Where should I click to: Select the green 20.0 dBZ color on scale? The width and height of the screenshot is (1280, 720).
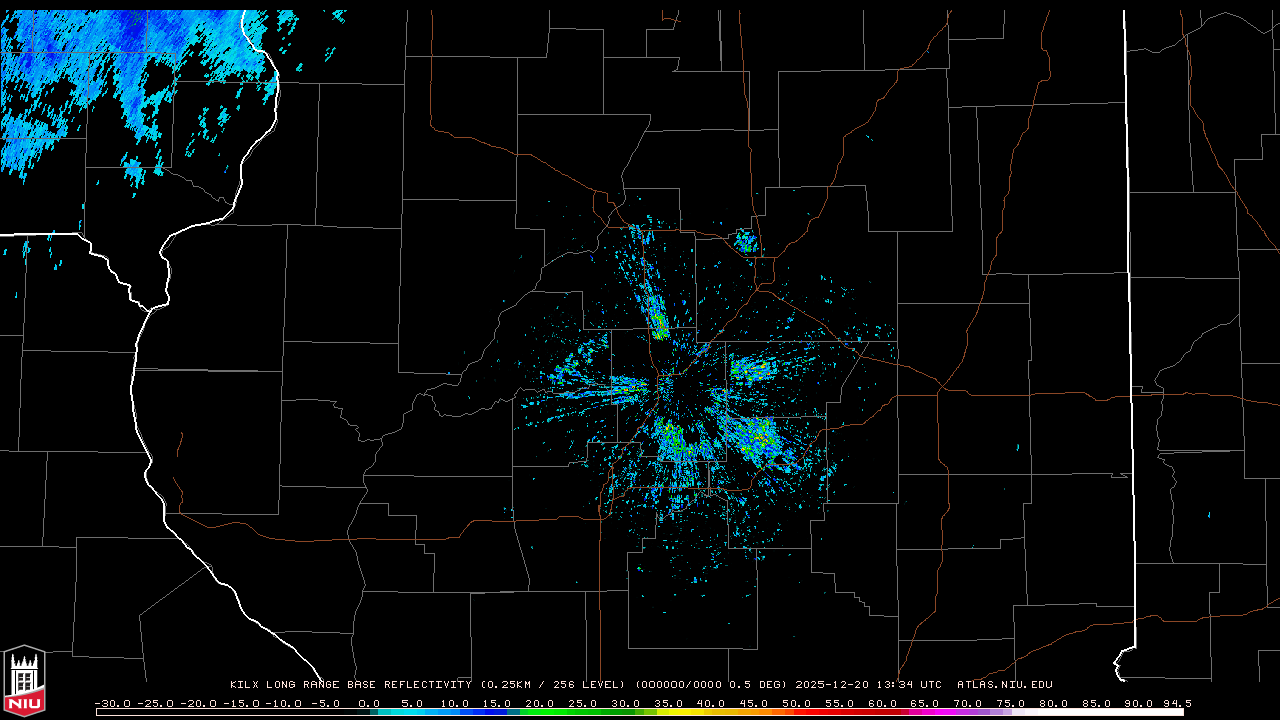tap(540, 712)
